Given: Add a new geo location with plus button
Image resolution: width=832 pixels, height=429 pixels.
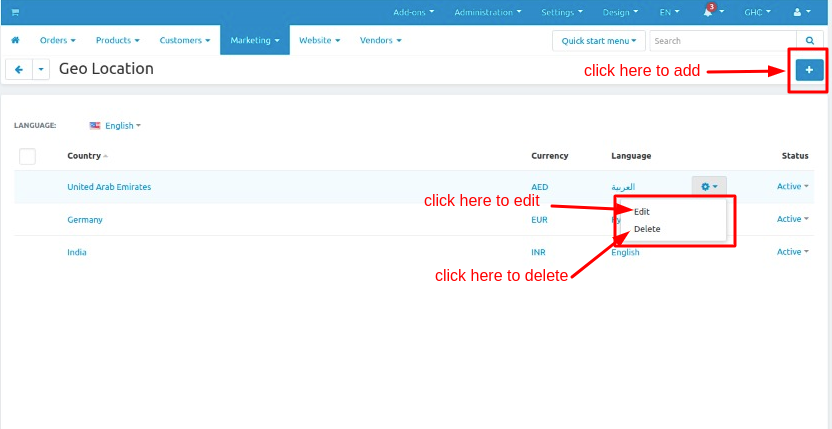Looking at the screenshot, I should [809, 70].
